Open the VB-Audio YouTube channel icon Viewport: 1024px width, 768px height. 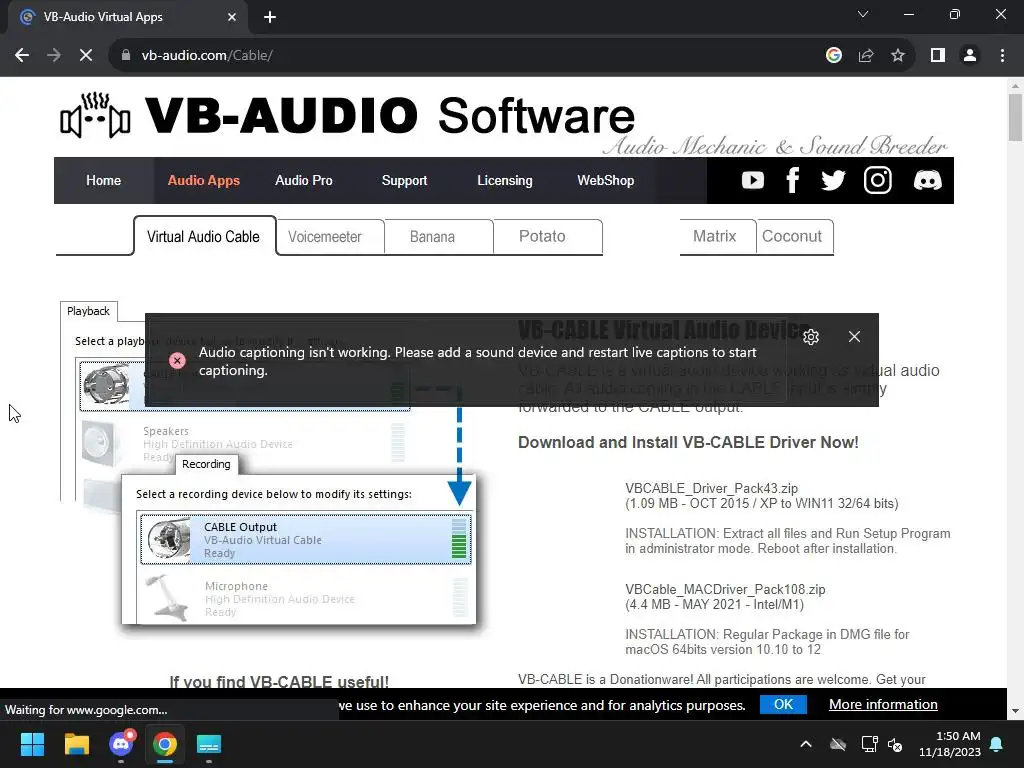[752, 180]
